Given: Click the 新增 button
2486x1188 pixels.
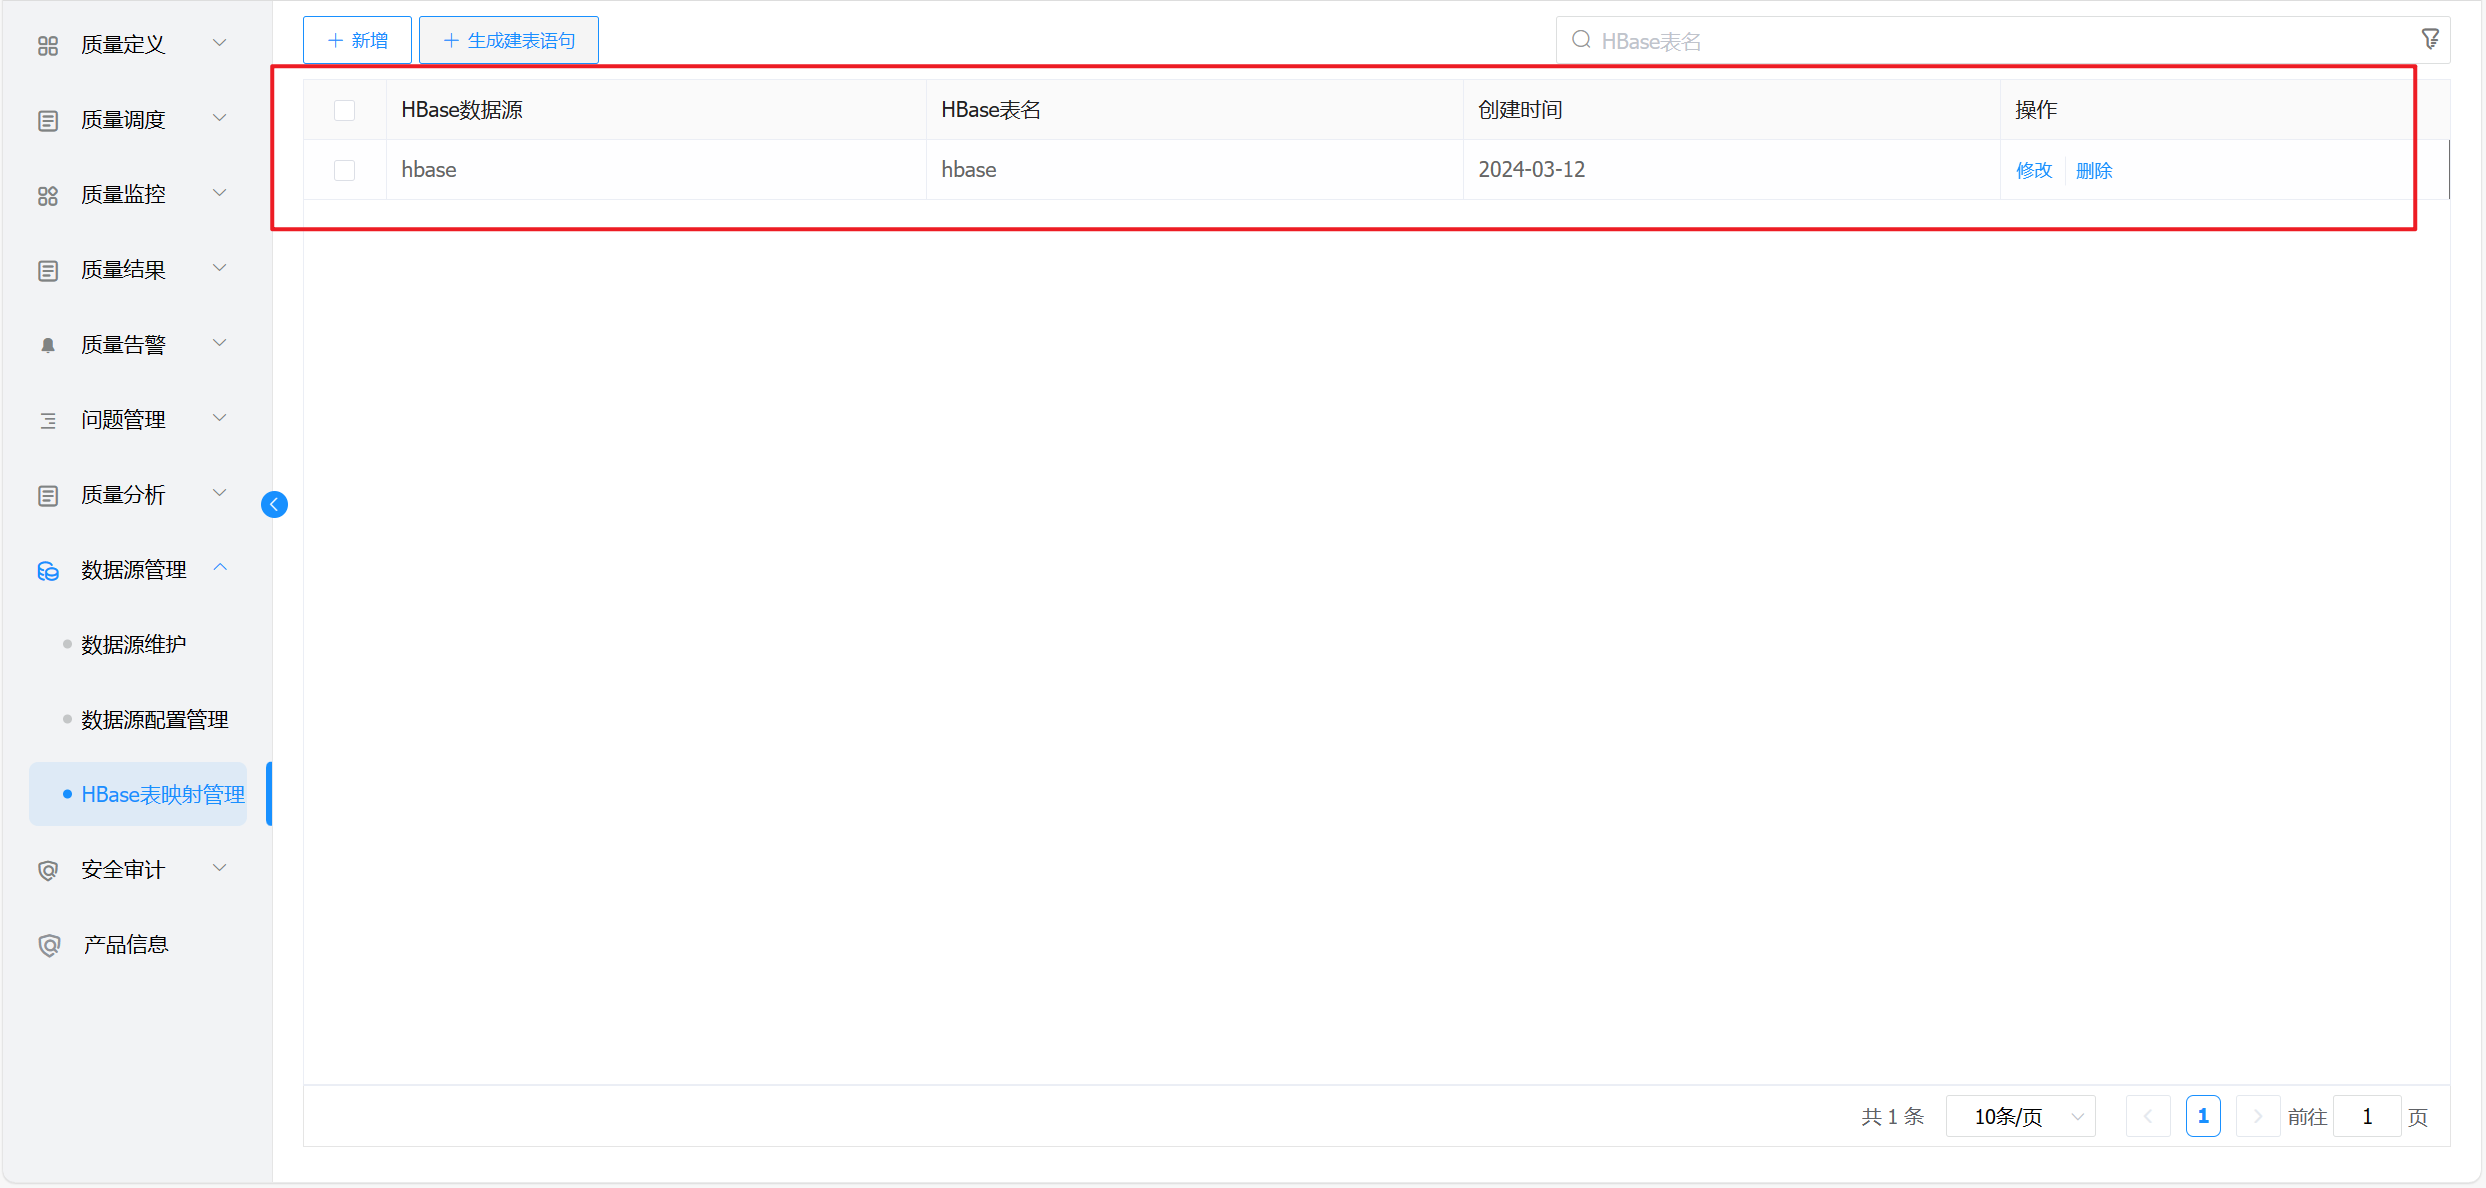Looking at the screenshot, I should 357,40.
